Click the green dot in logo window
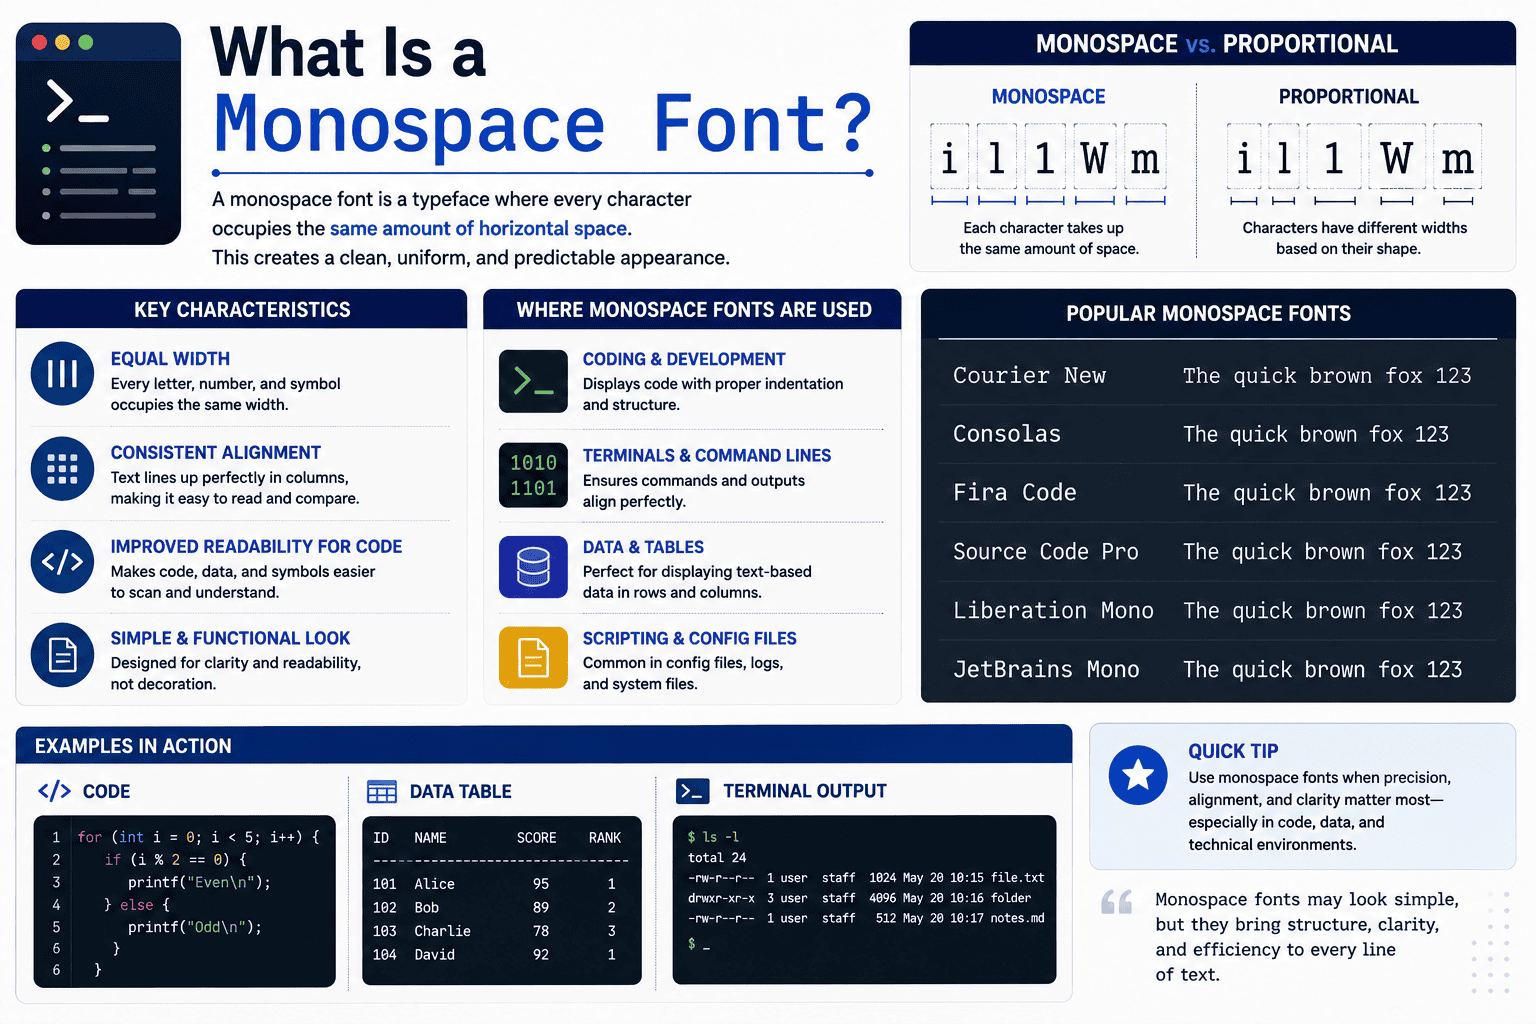 [85, 42]
